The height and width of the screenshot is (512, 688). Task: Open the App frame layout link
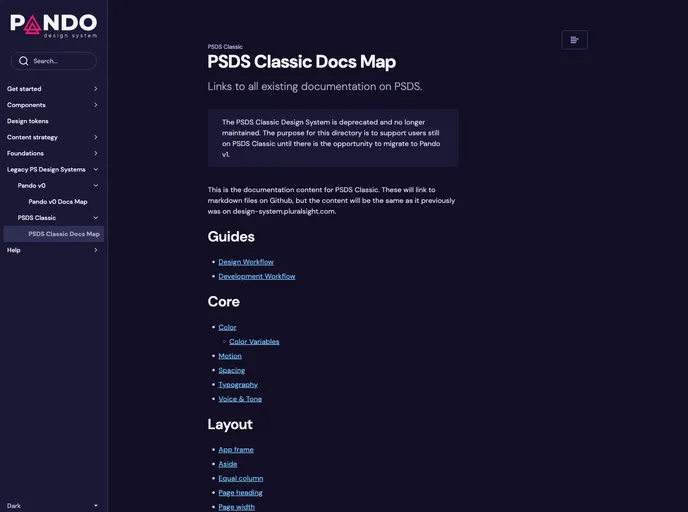(x=236, y=450)
